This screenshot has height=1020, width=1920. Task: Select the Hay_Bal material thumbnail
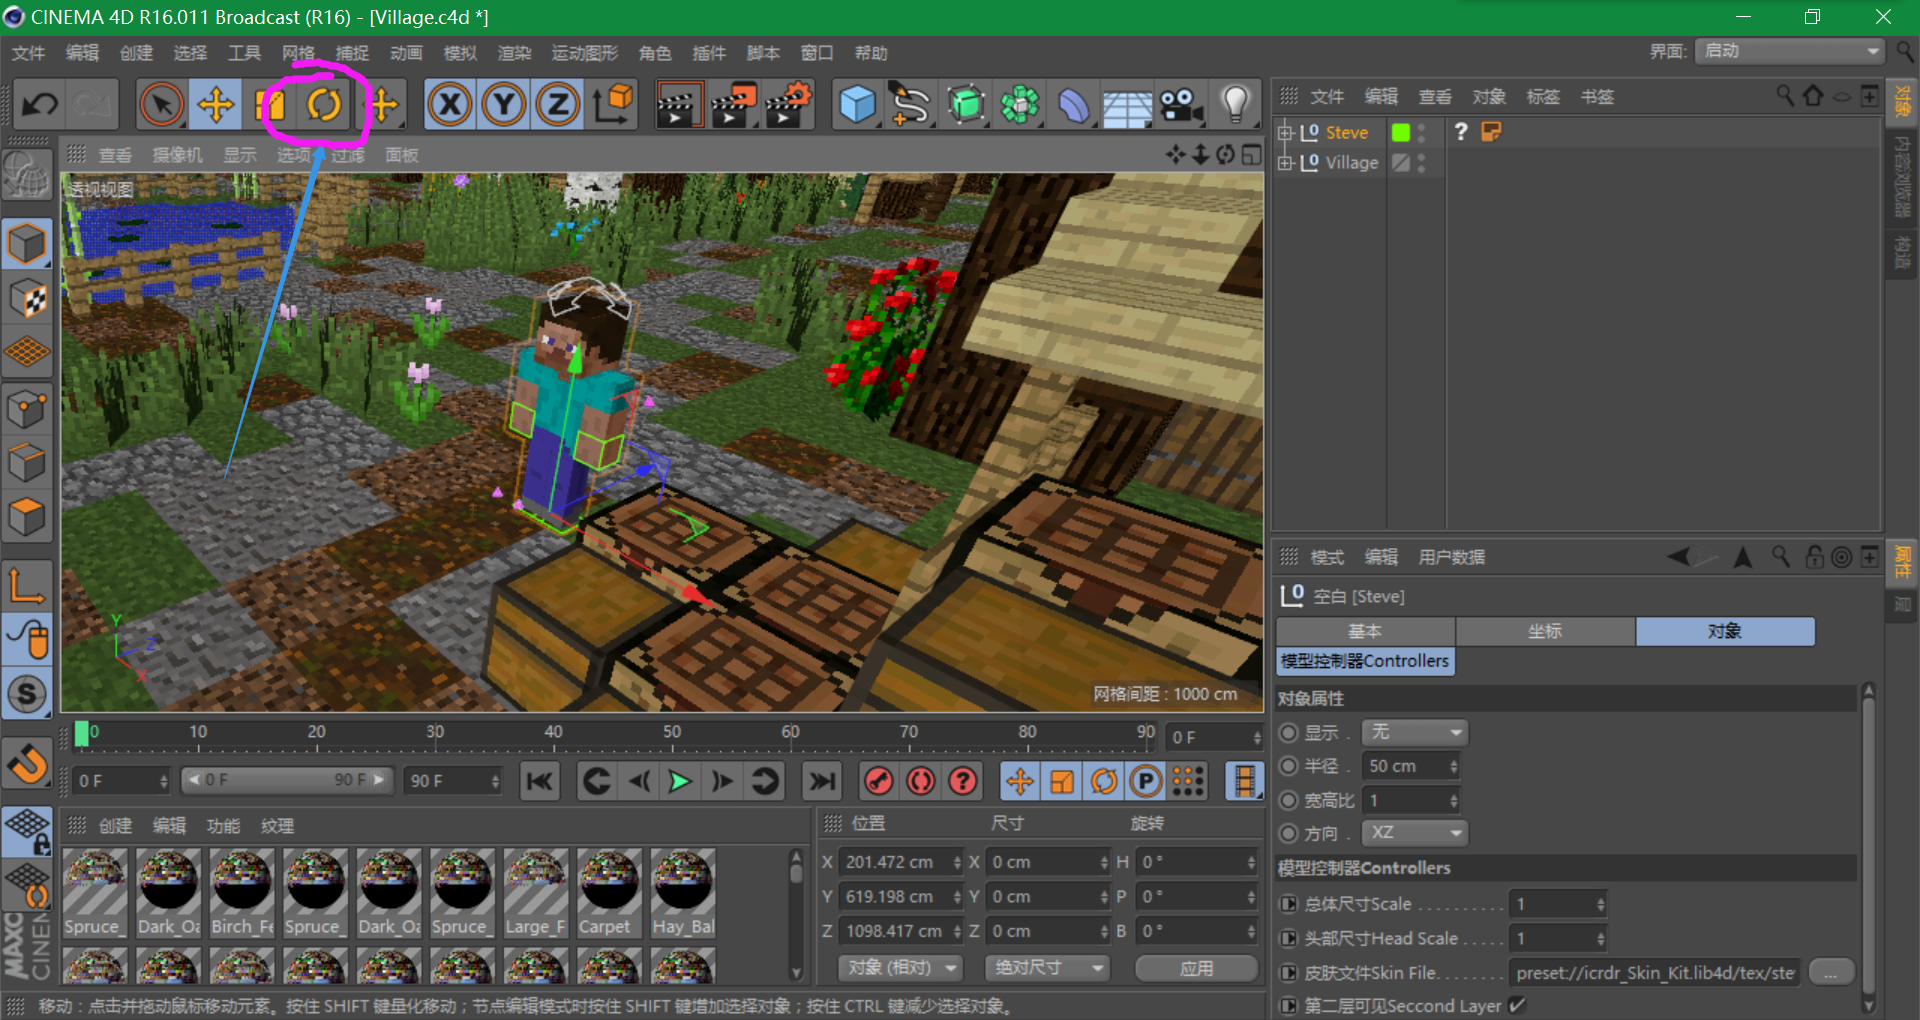pyautogui.click(x=683, y=894)
